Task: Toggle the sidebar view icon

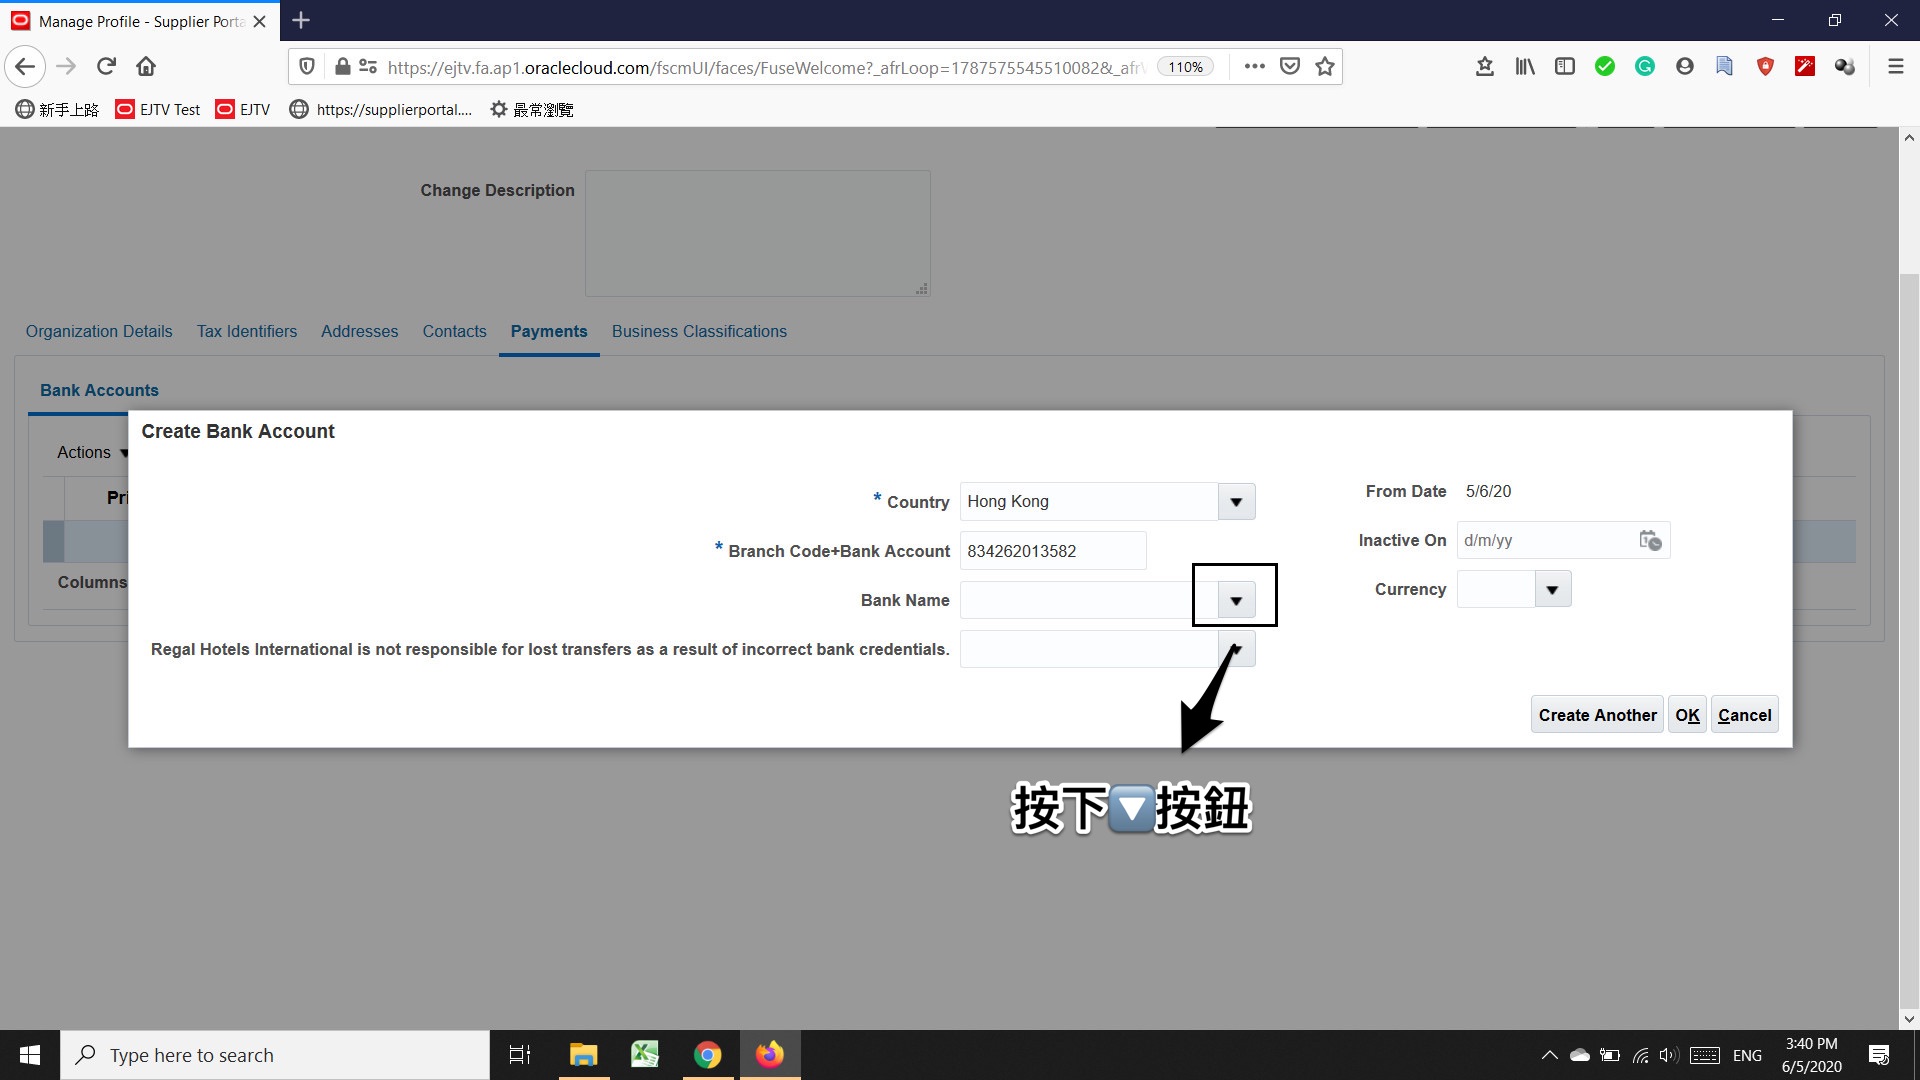Action: (1565, 67)
